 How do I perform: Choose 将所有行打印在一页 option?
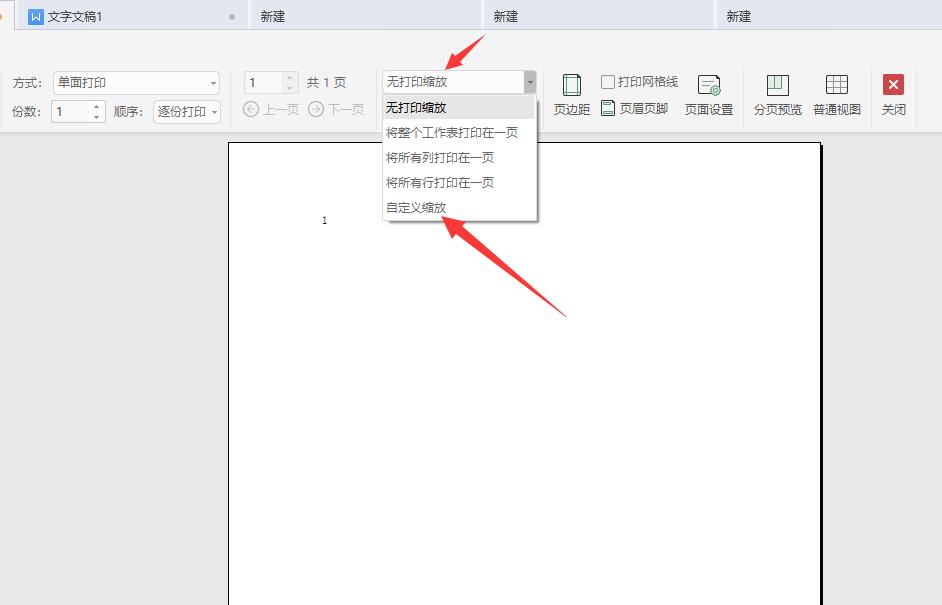459,183
